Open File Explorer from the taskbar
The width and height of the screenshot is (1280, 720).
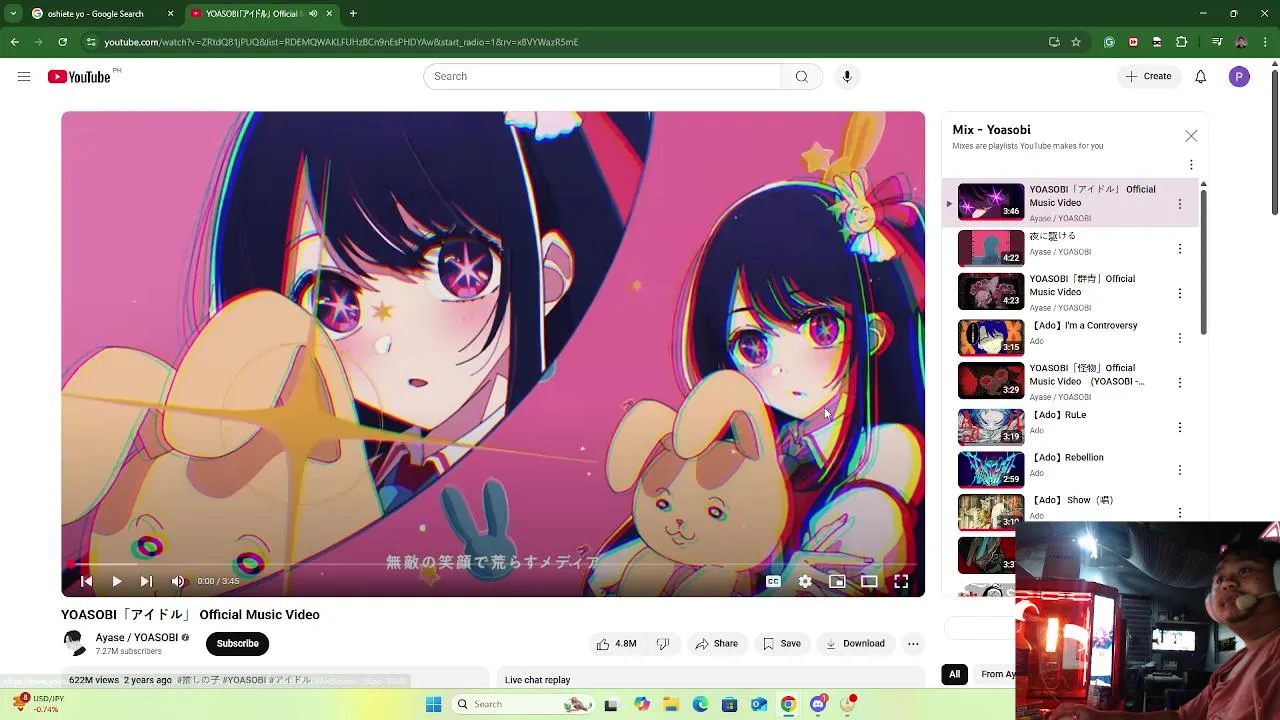tap(671, 705)
